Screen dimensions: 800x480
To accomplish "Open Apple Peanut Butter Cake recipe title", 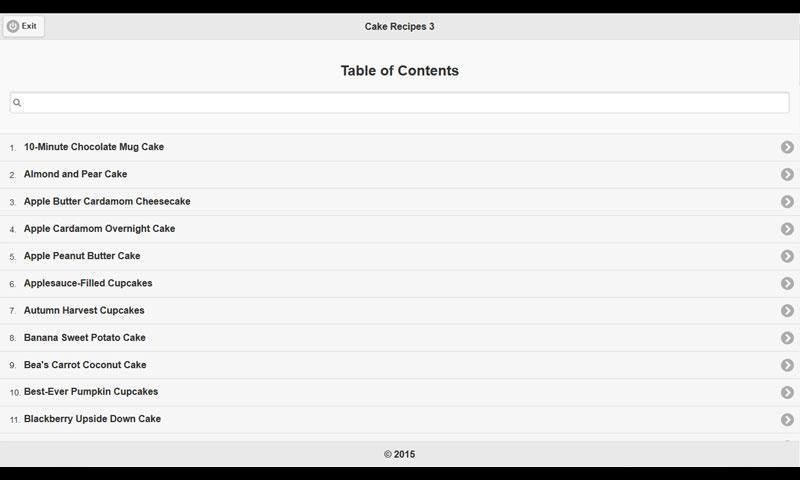I will tap(82, 256).
